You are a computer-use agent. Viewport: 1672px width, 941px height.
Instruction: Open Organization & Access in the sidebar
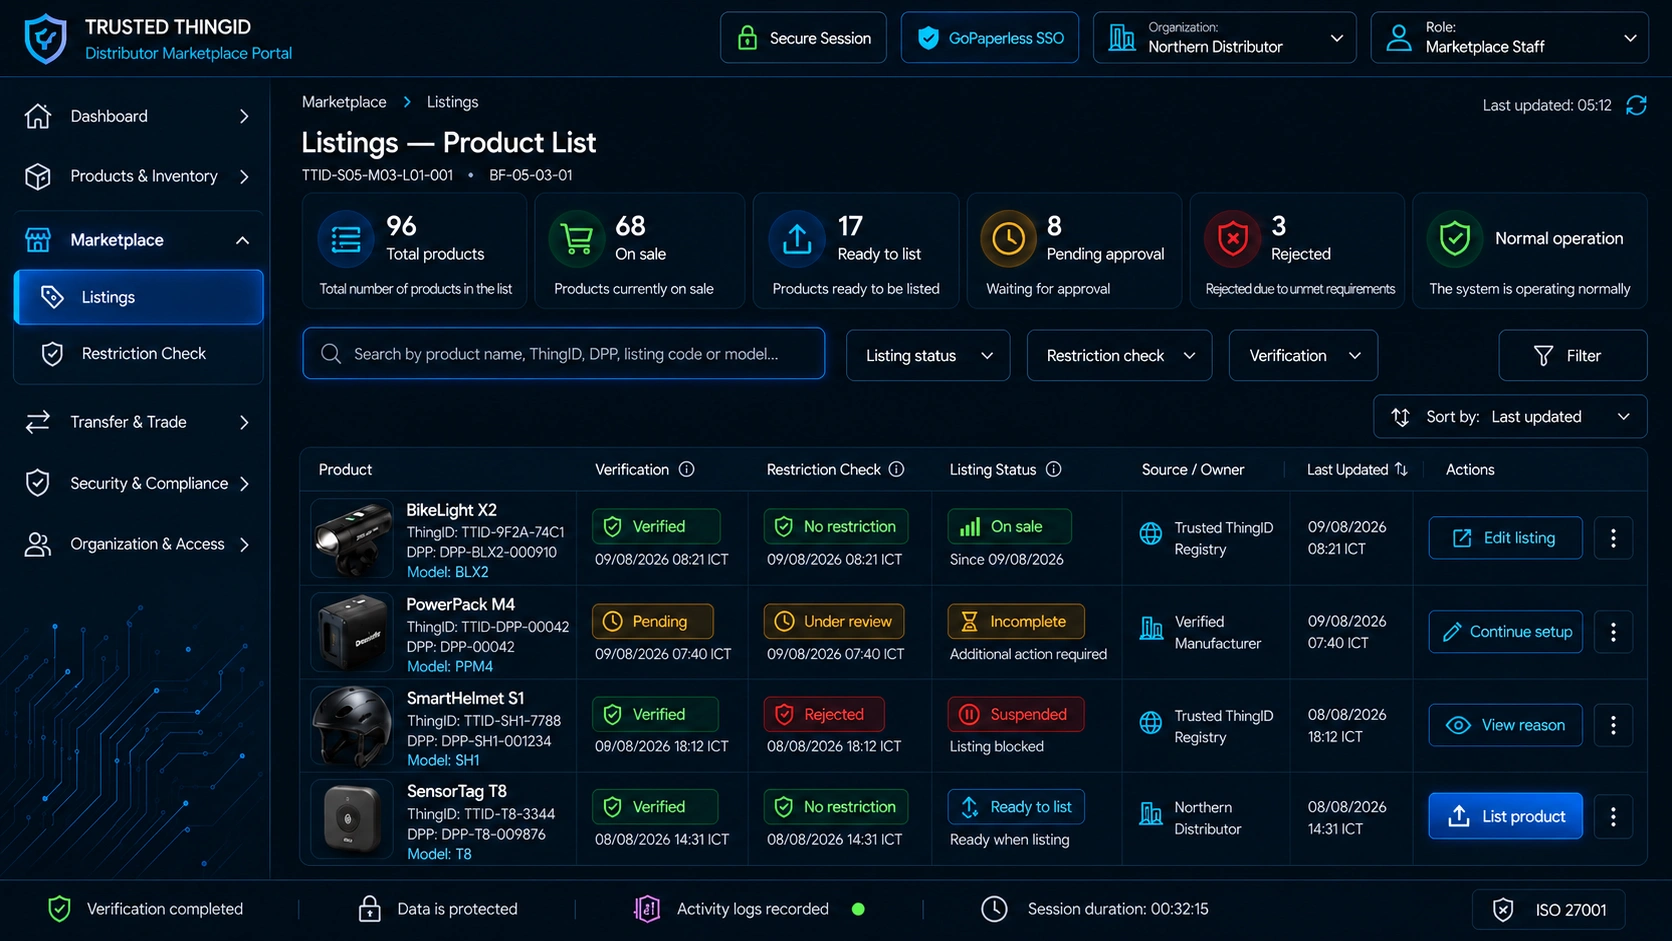(x=139, y=545)
